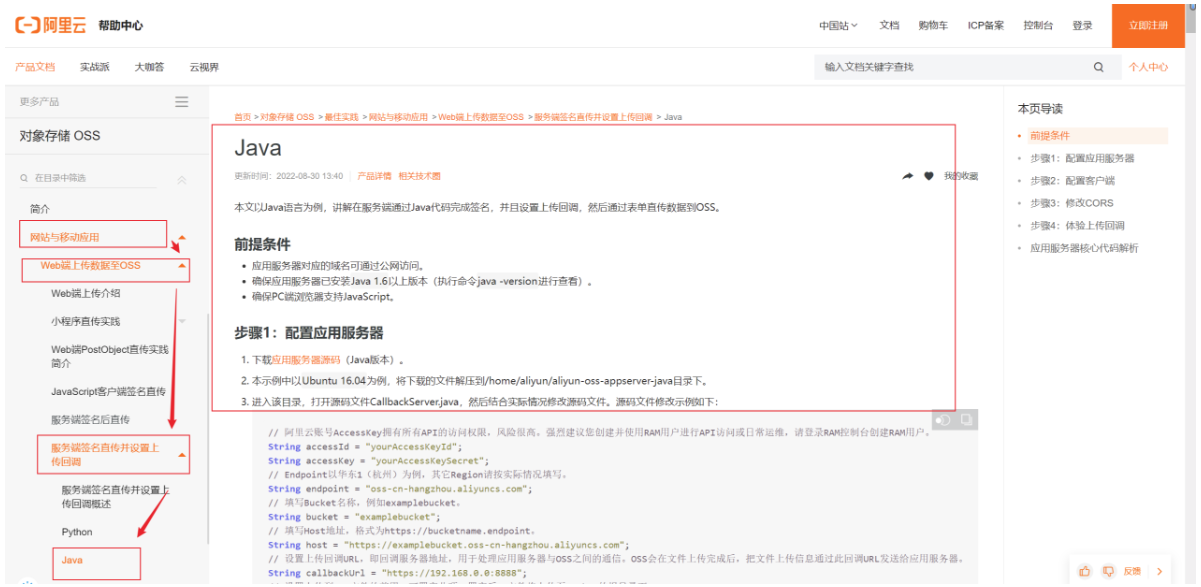
Task: Collapse the Web端上传数据至OSS arrow
Action: 182,266
